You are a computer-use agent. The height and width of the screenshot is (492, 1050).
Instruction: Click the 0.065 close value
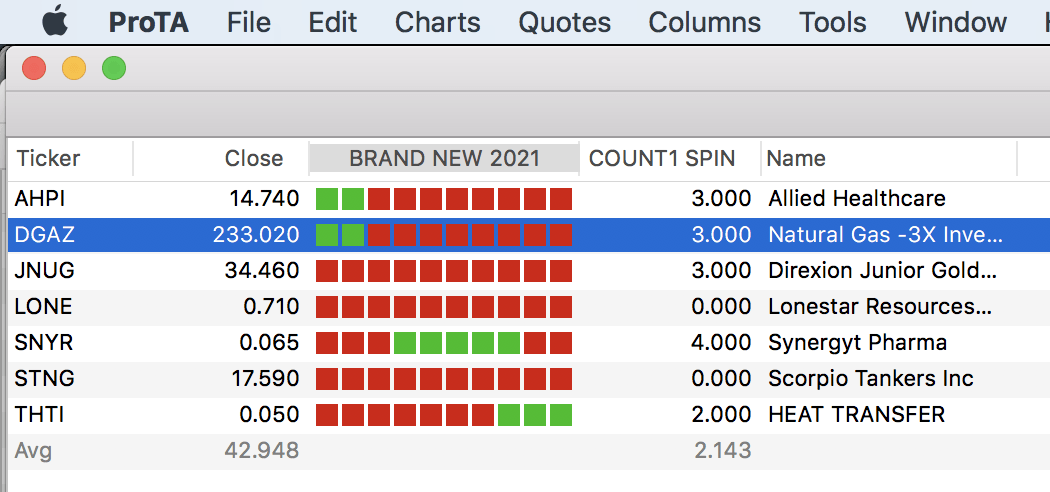269,343
